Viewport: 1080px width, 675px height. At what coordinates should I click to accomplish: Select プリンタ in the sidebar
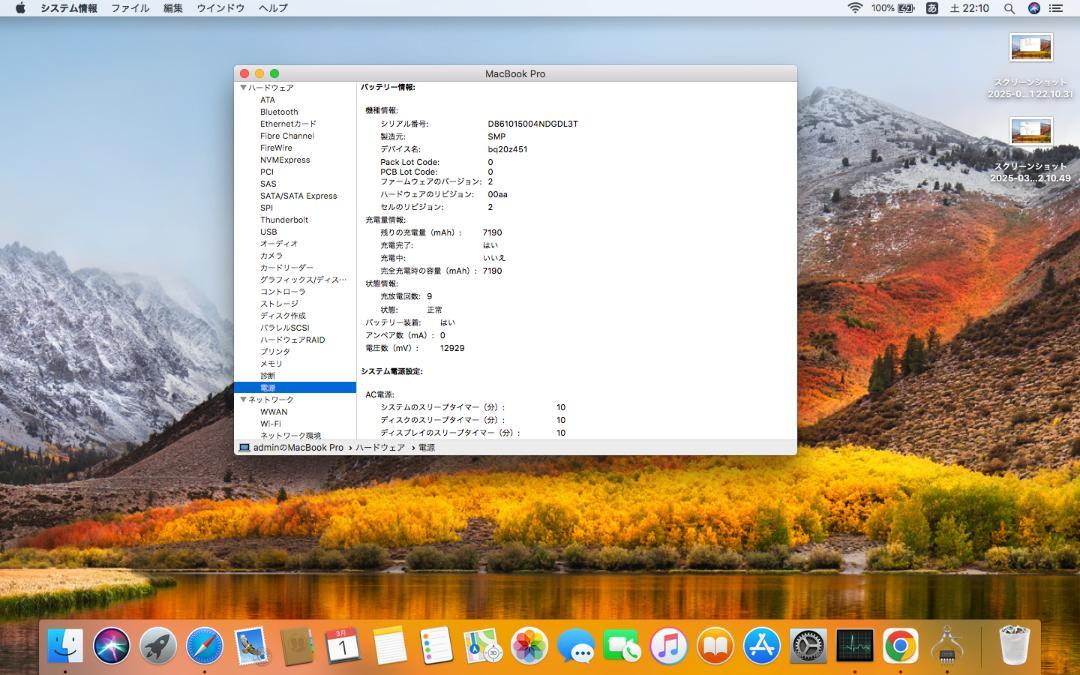275,352
